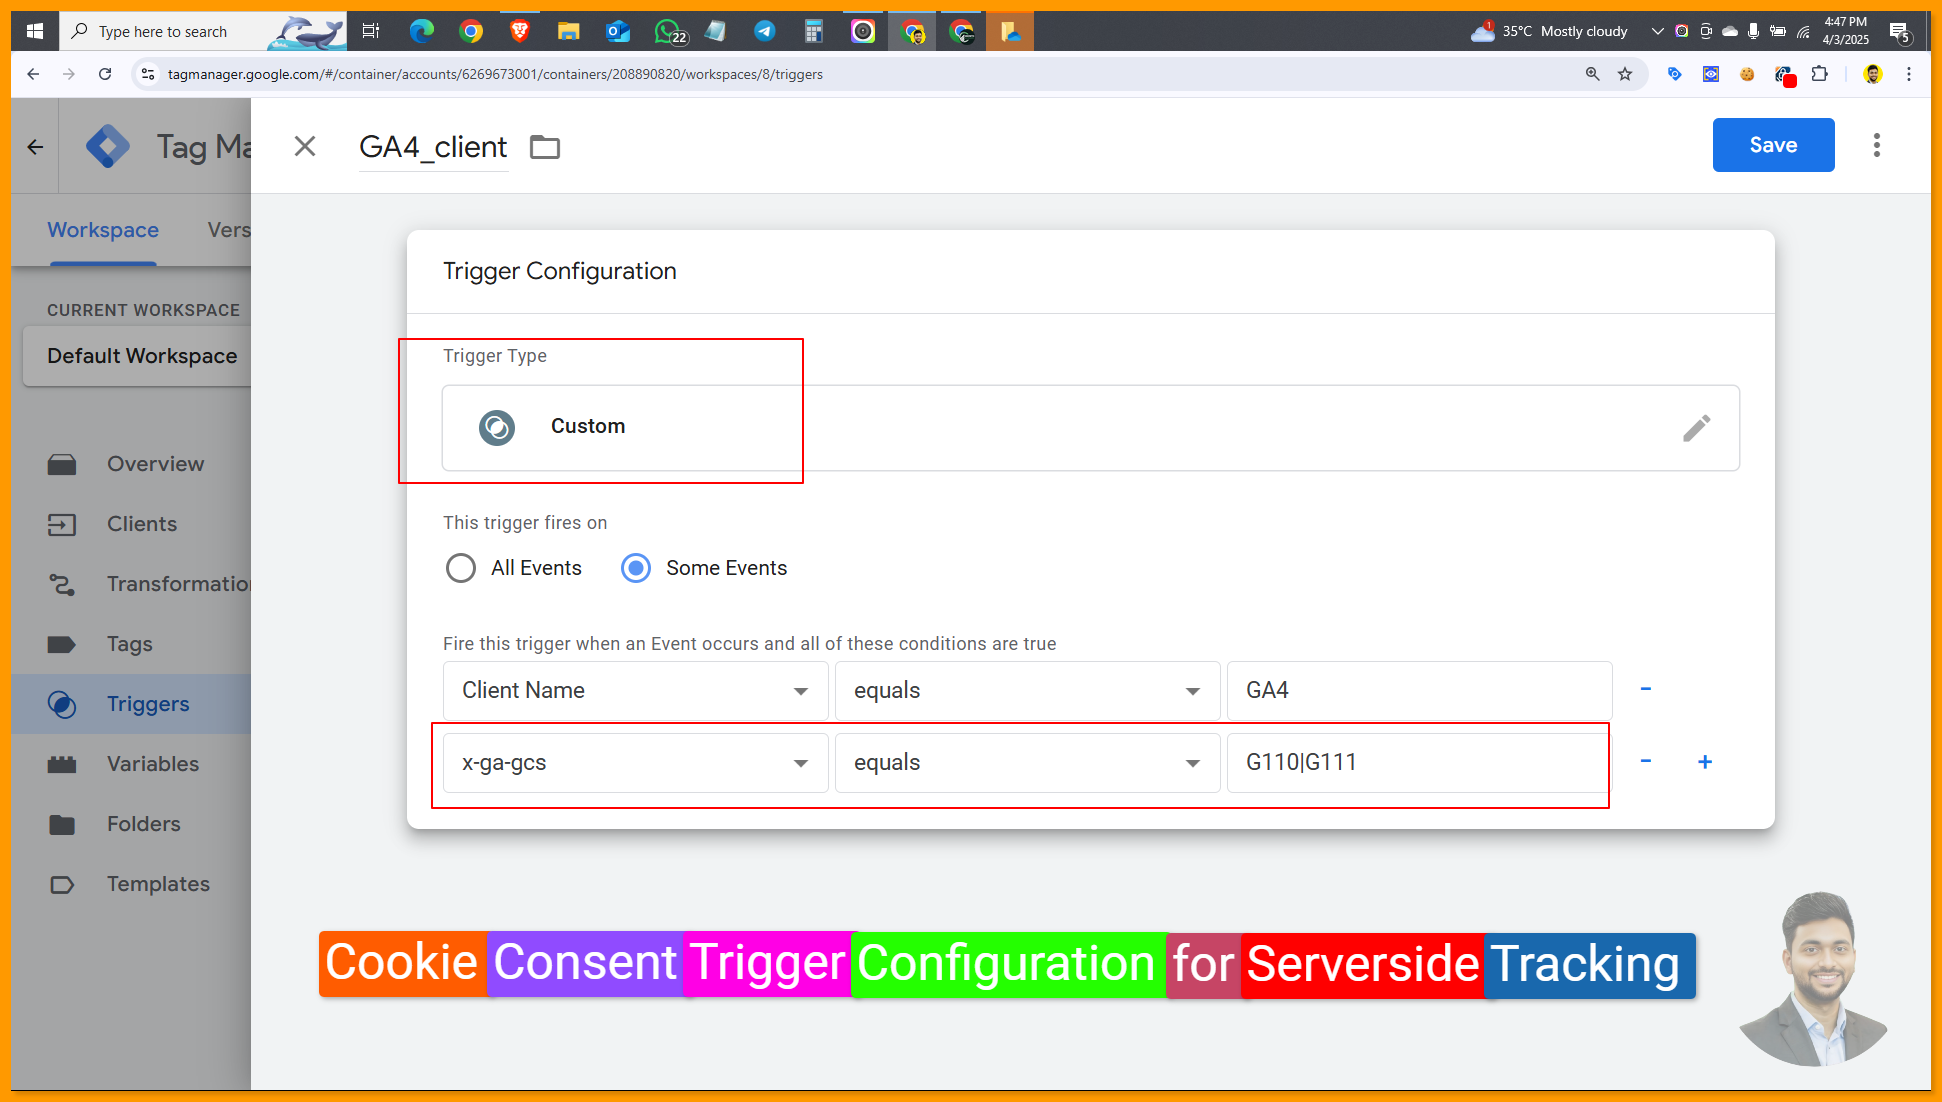Open the three-dot more actions menu

tap(1876, 146)
